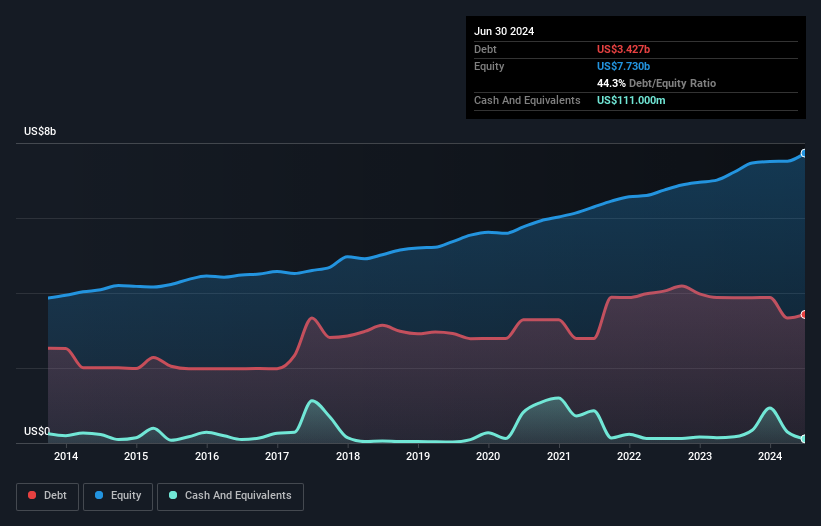Image resolution: width=821 pixels, height=526 pixels.
Task: Click the 44.3% Debt/Equity Ratio text
Action: 656,83
